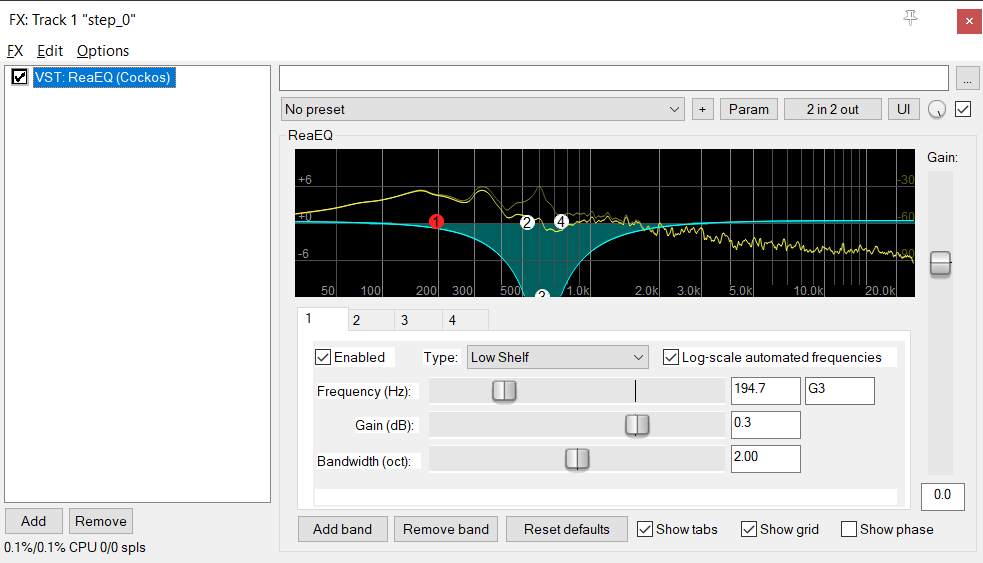
Task: Select band 4 node on EQ graph
Action: click(x=561, y=221)
